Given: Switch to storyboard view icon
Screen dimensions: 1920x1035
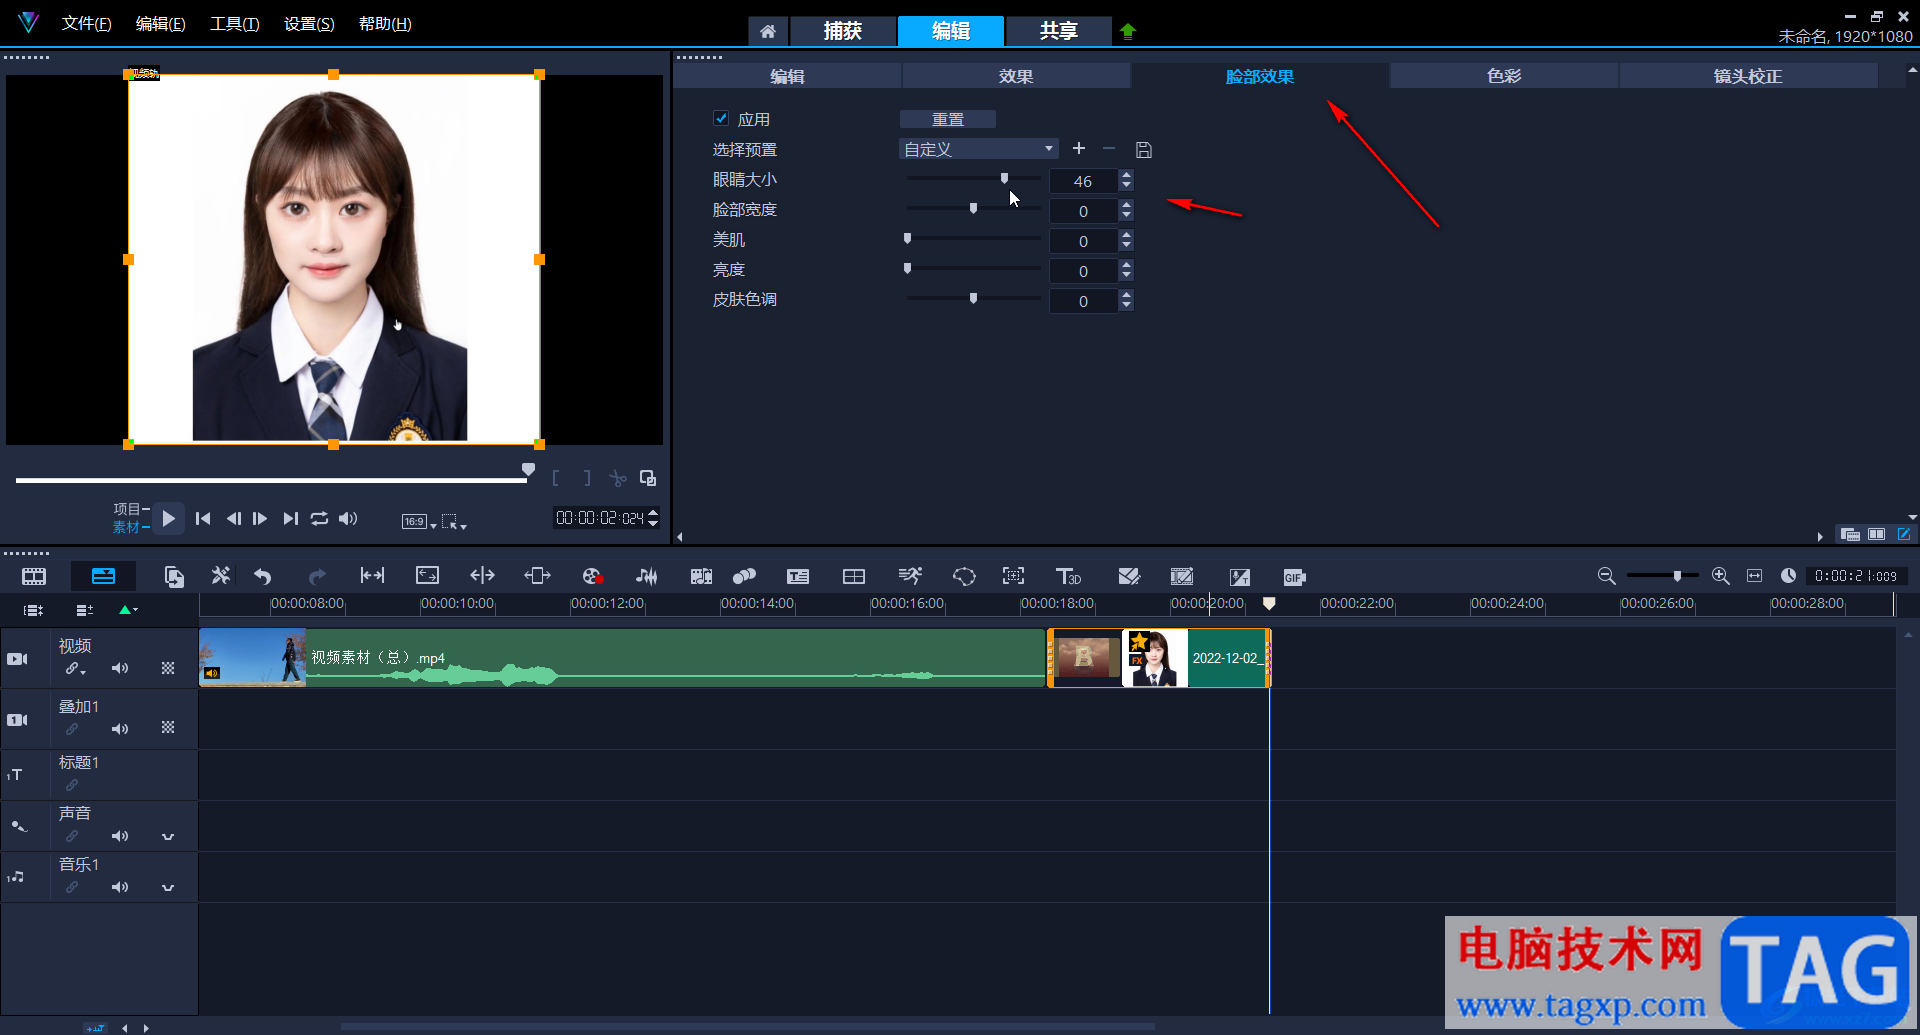Looking at the screenshot, I should [x=34, y=576].
